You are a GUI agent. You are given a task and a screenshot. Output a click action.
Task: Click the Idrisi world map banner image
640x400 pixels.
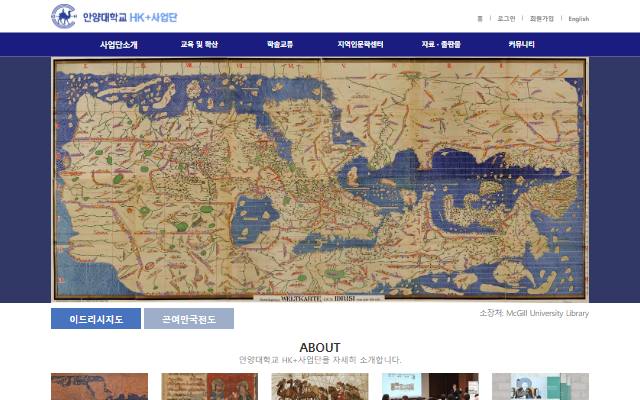[320, 180]
